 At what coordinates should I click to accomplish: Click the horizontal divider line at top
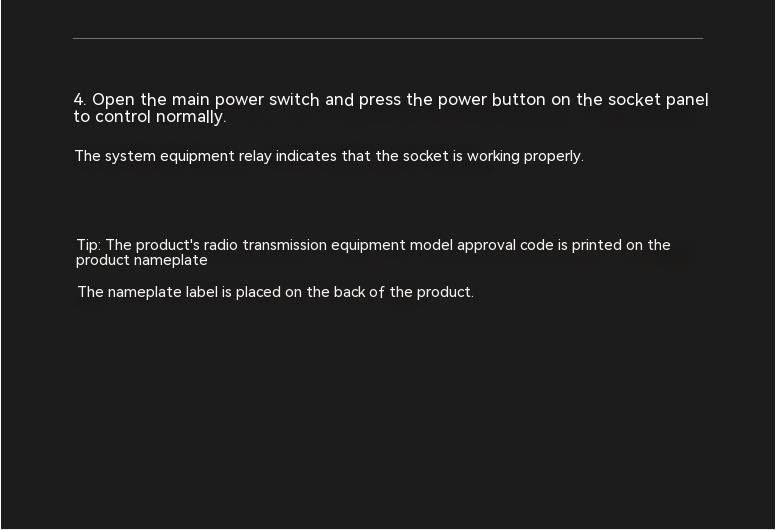click(x=388, y=38)
